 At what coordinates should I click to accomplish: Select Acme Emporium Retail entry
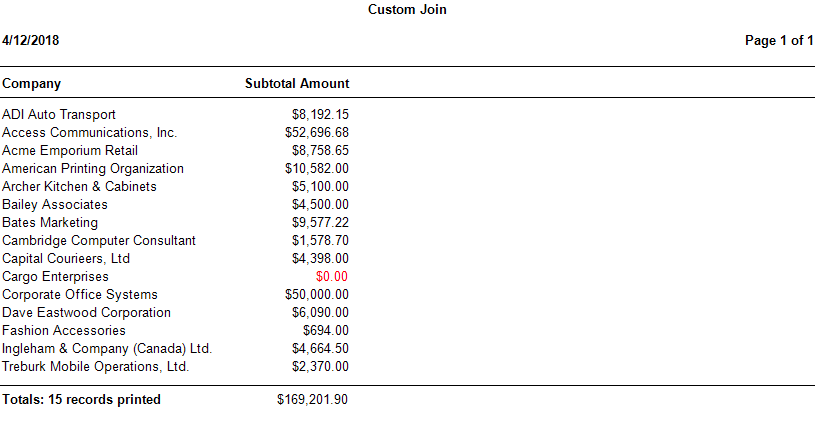point(70,151)
